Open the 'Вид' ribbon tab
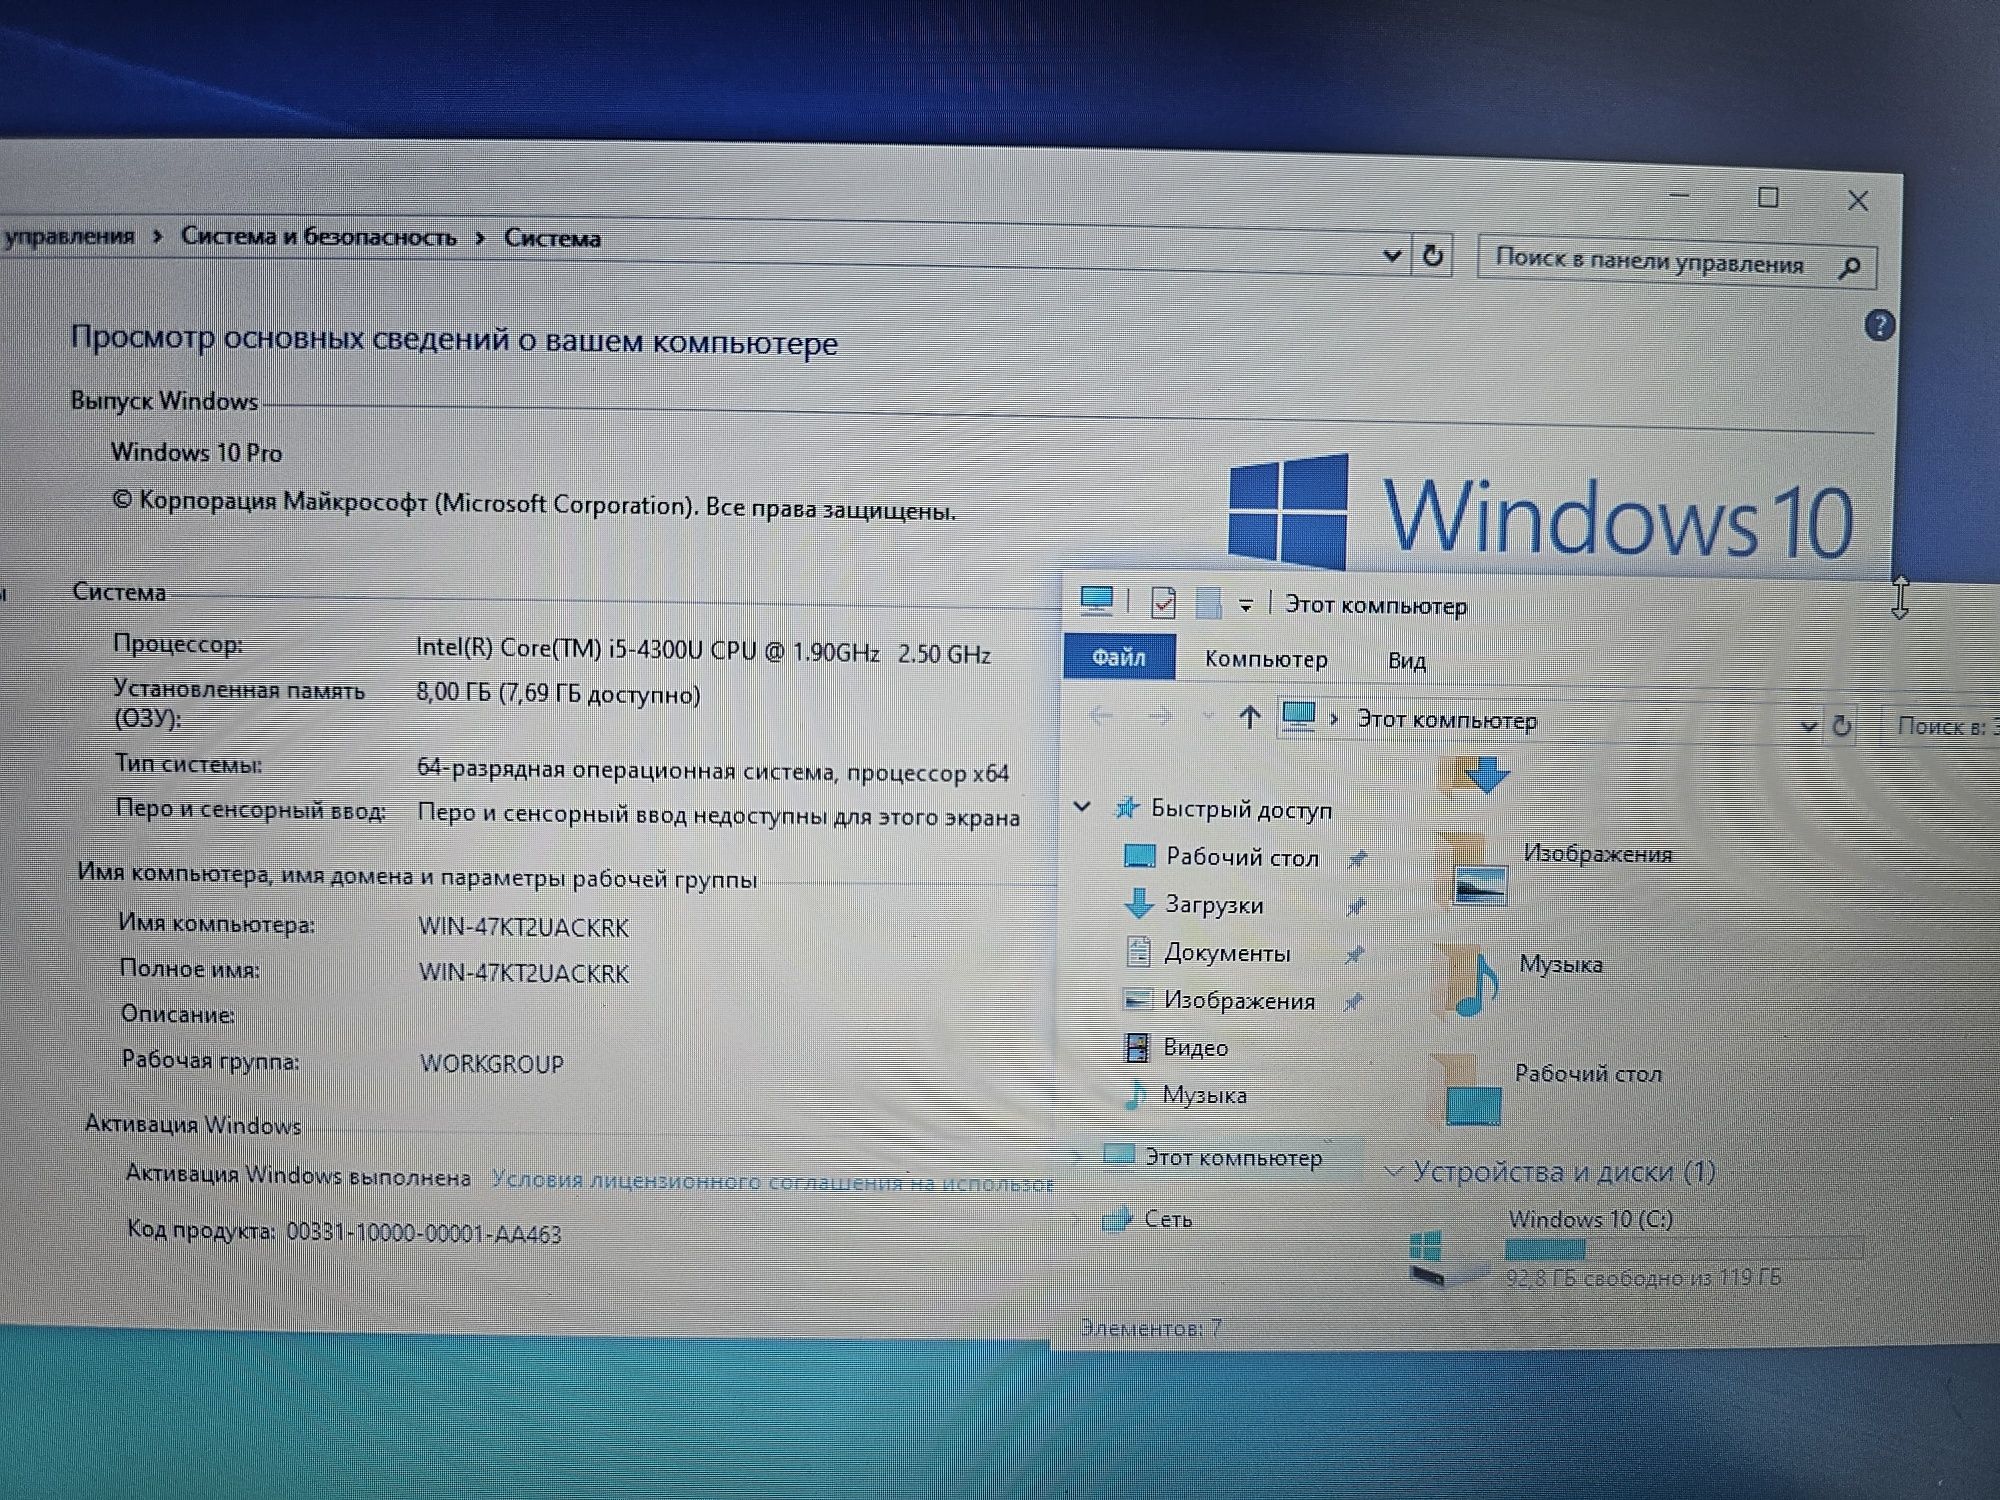 tap(1406, 661)
